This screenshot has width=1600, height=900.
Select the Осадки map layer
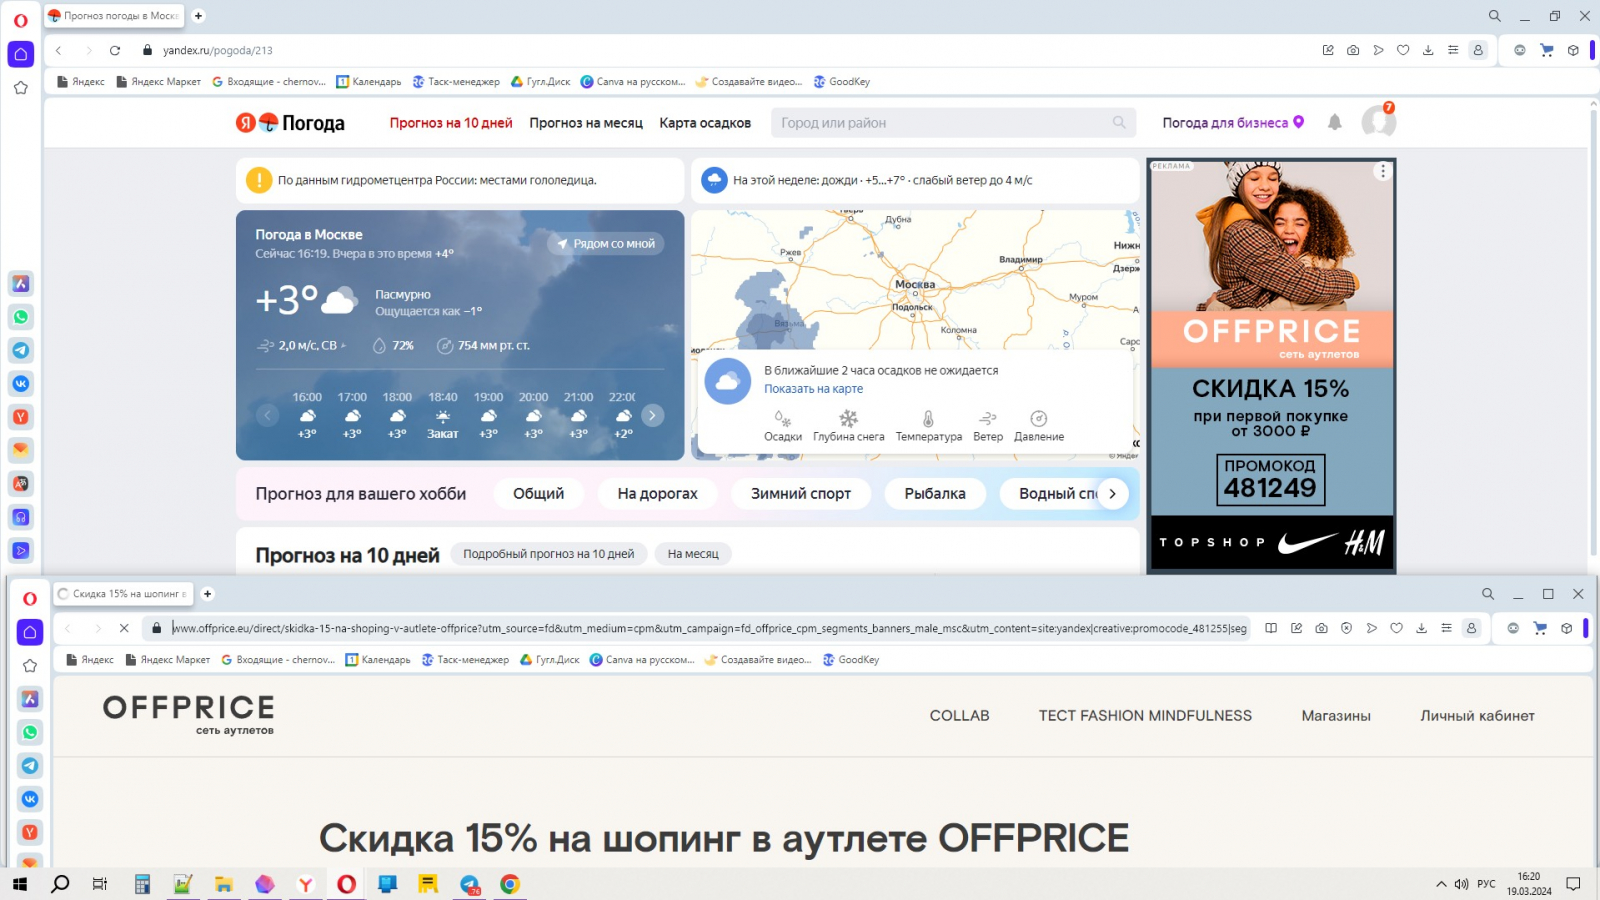[x=783, y=425]
